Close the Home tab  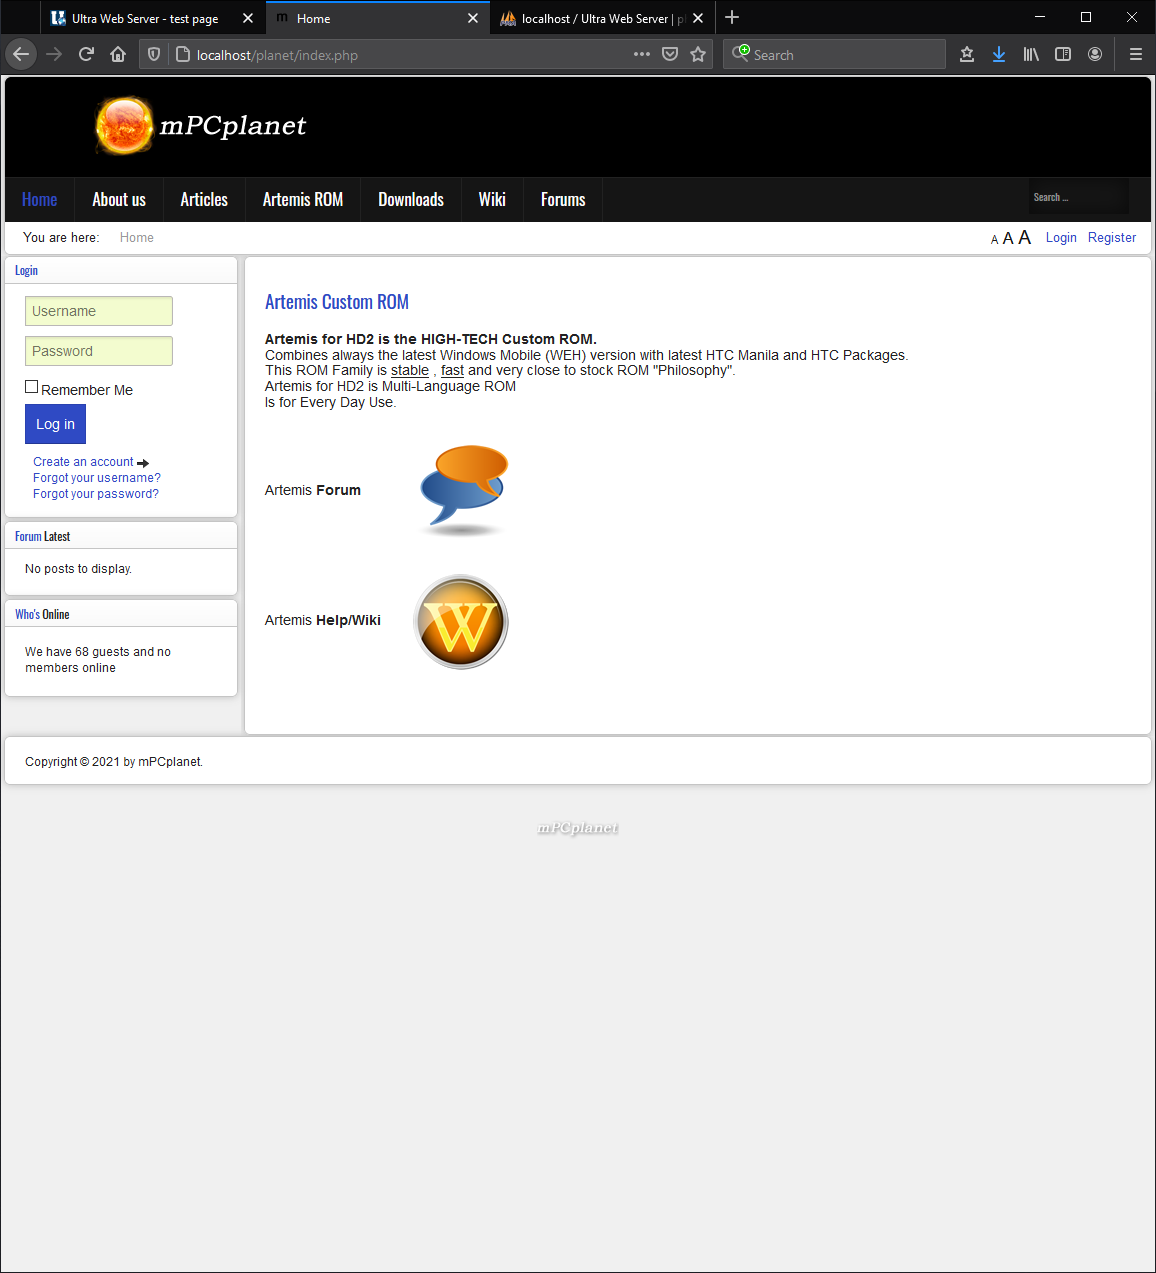coord(473,18)
